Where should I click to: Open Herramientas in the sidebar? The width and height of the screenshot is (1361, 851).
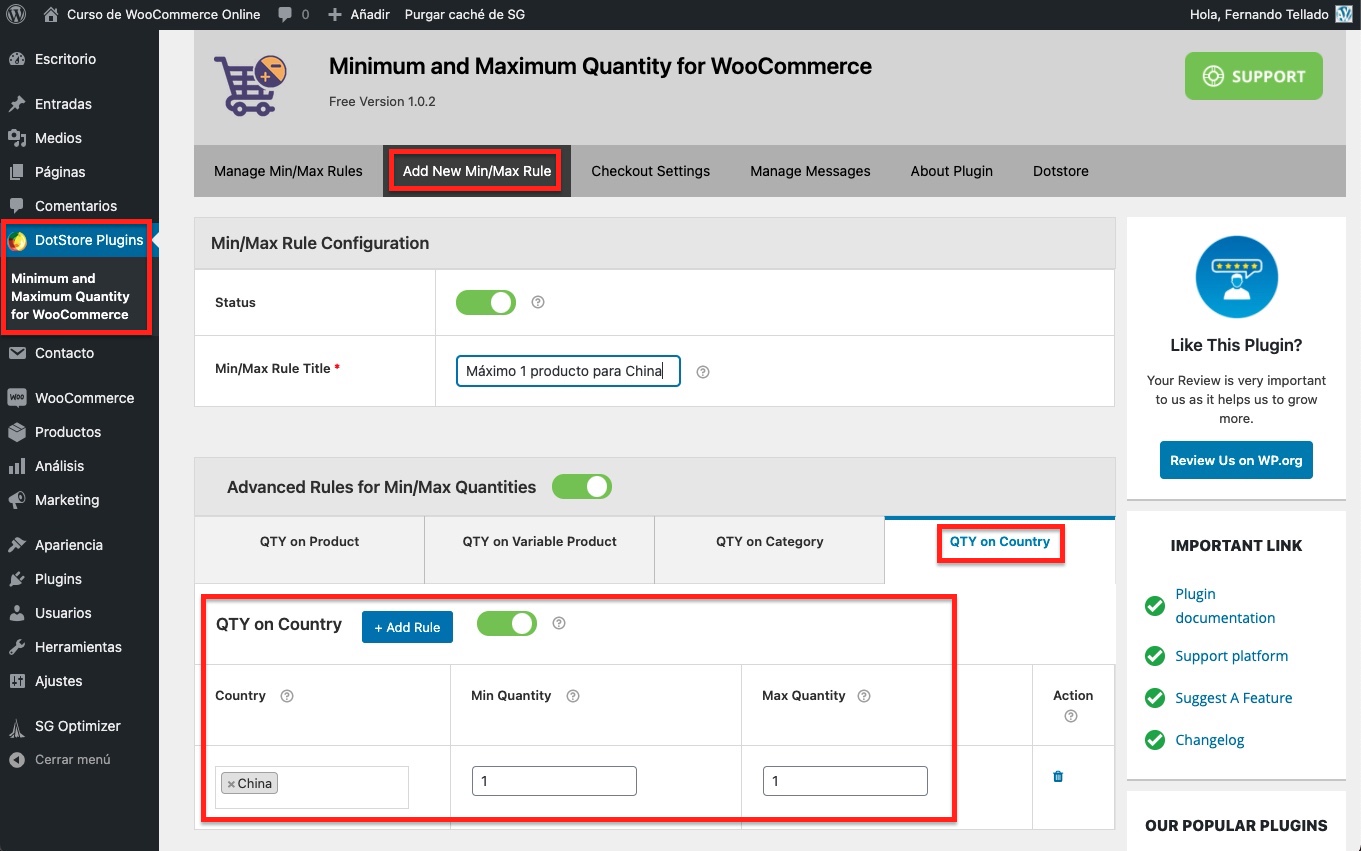tap(79, 647)
